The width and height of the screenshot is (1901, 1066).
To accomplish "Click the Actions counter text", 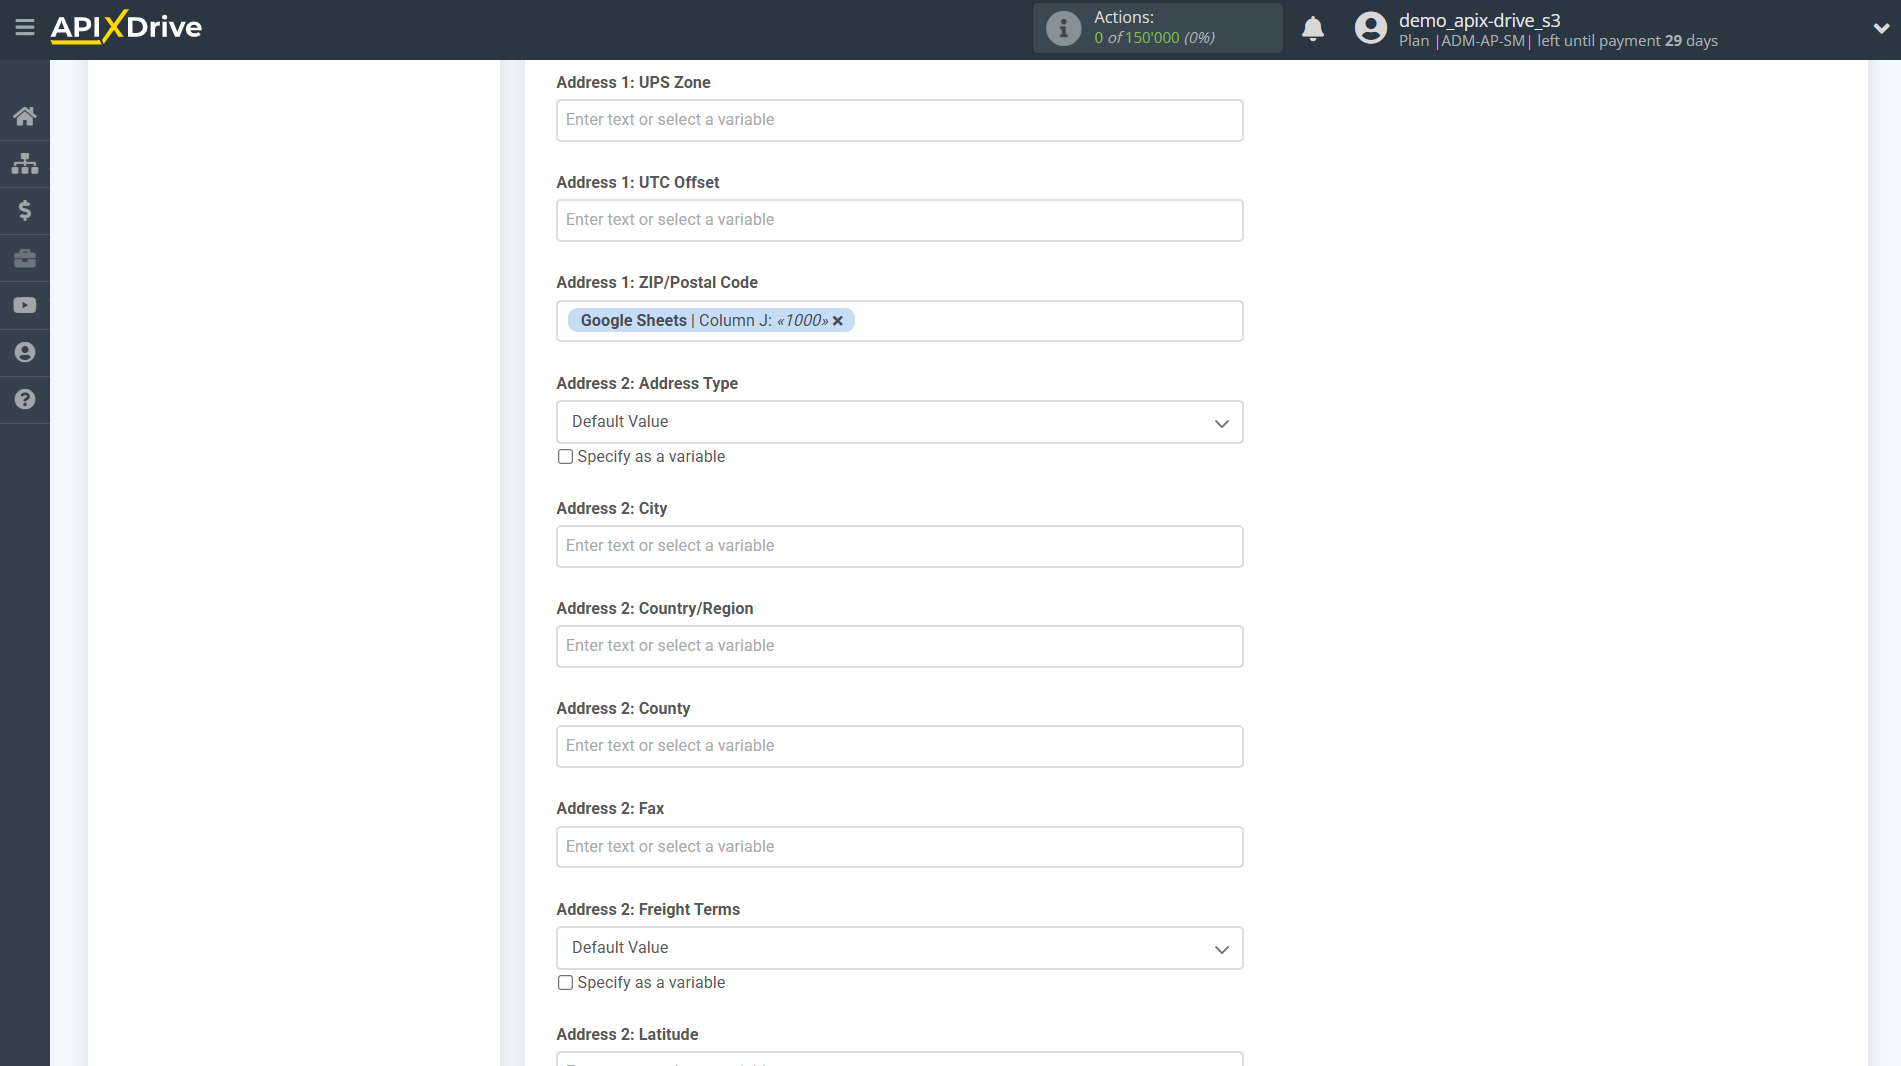I will (1154, 28).
